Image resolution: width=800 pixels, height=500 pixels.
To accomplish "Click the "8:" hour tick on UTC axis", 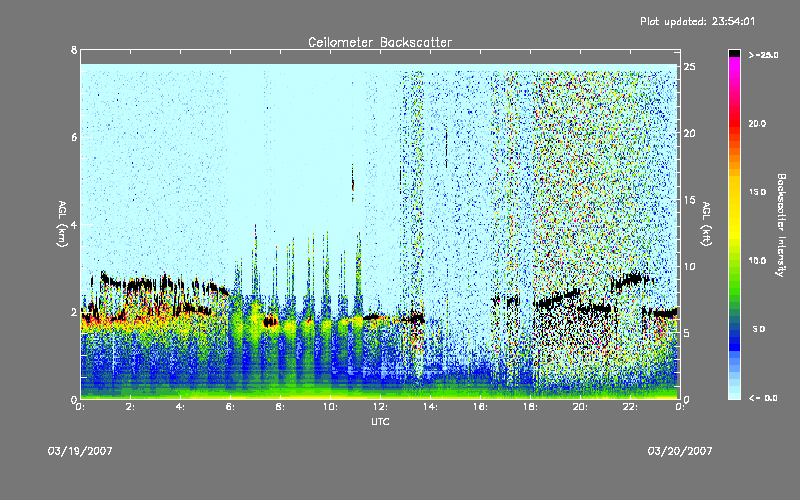I will [x=280, y=407].
